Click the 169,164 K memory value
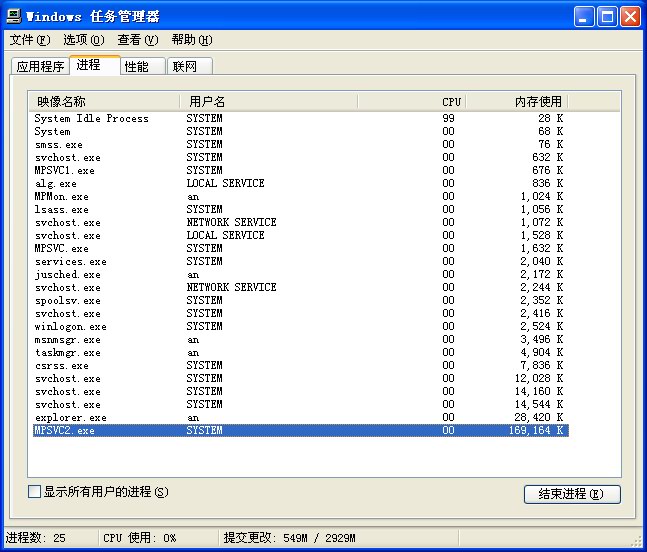Image resolution: width=647 pixels, height=552 pixels. pos(536,430)
